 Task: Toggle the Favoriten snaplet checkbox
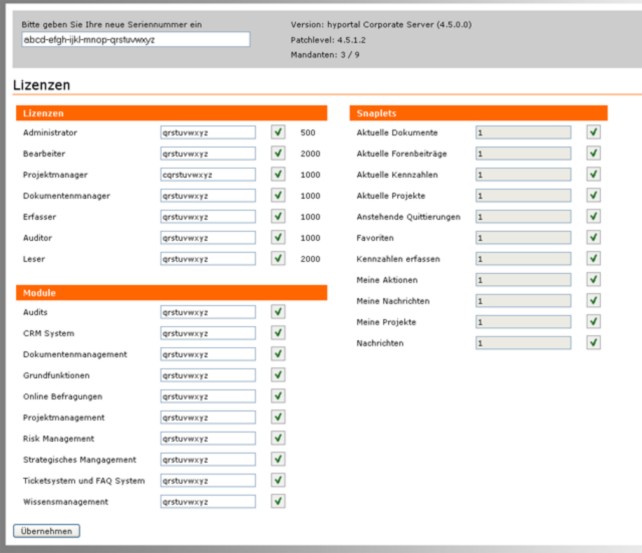click(594, 237)
